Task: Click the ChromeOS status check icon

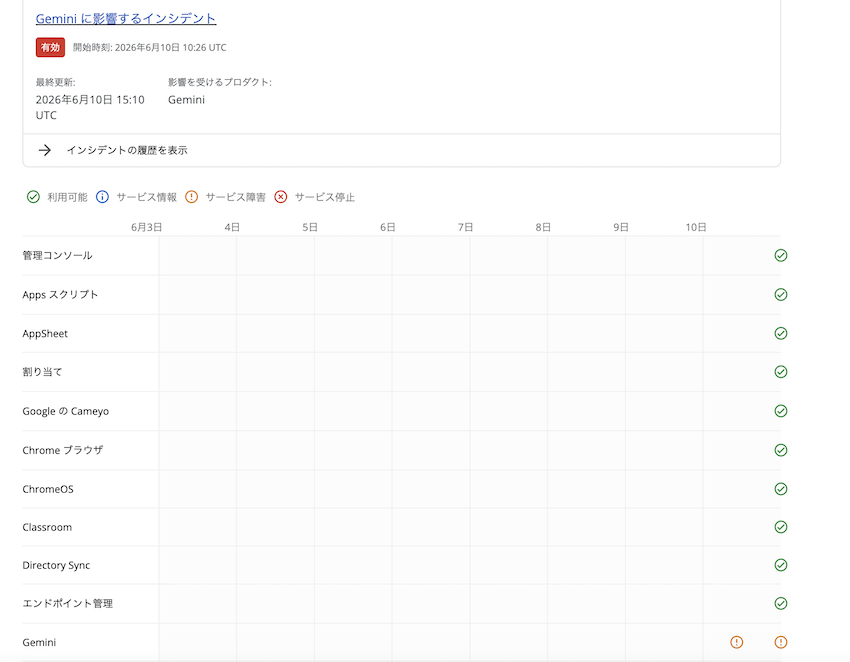Action: point(781,489)
